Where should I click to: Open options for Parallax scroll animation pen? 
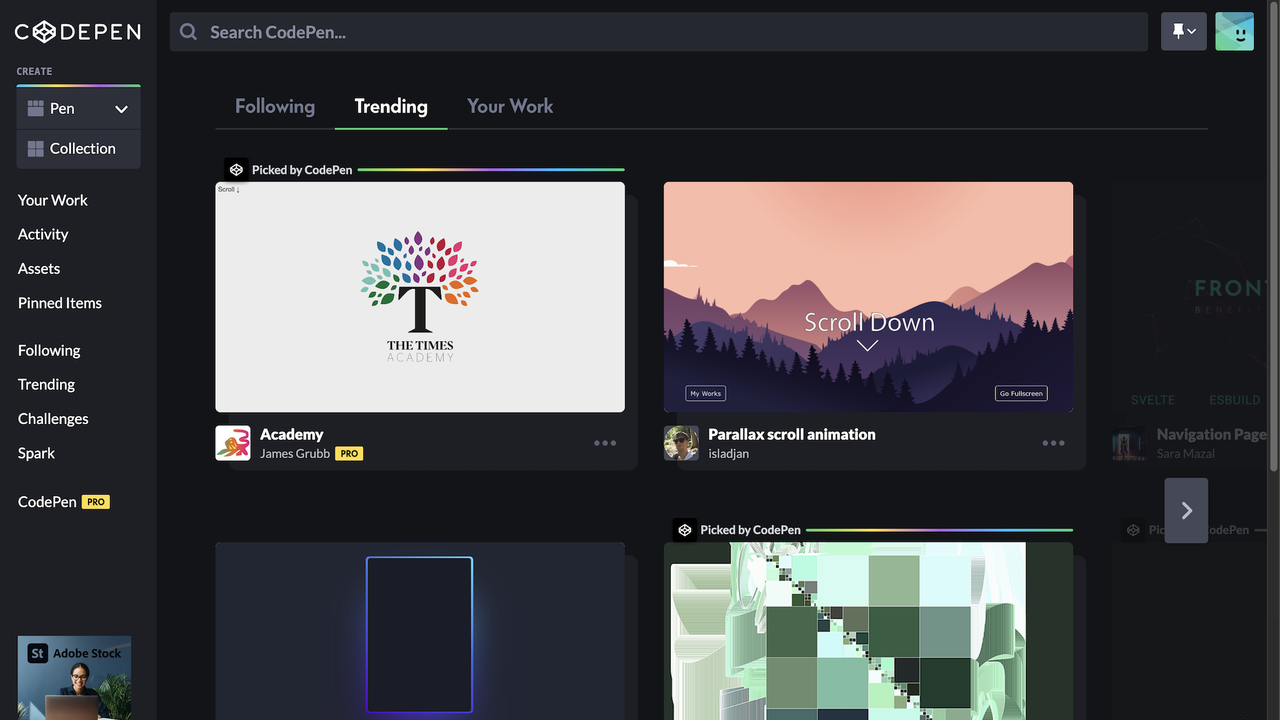tap(1053, 443)
